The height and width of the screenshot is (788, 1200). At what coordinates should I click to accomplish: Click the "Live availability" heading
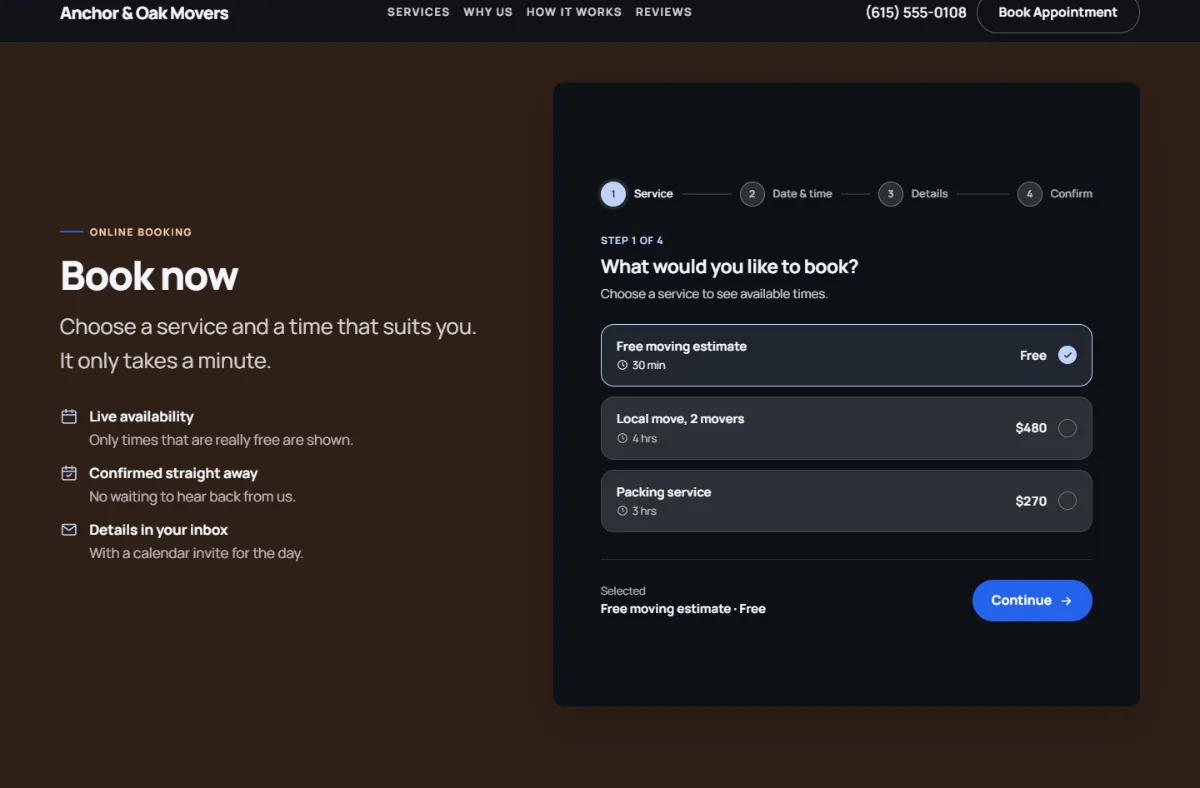click(141, 417)
